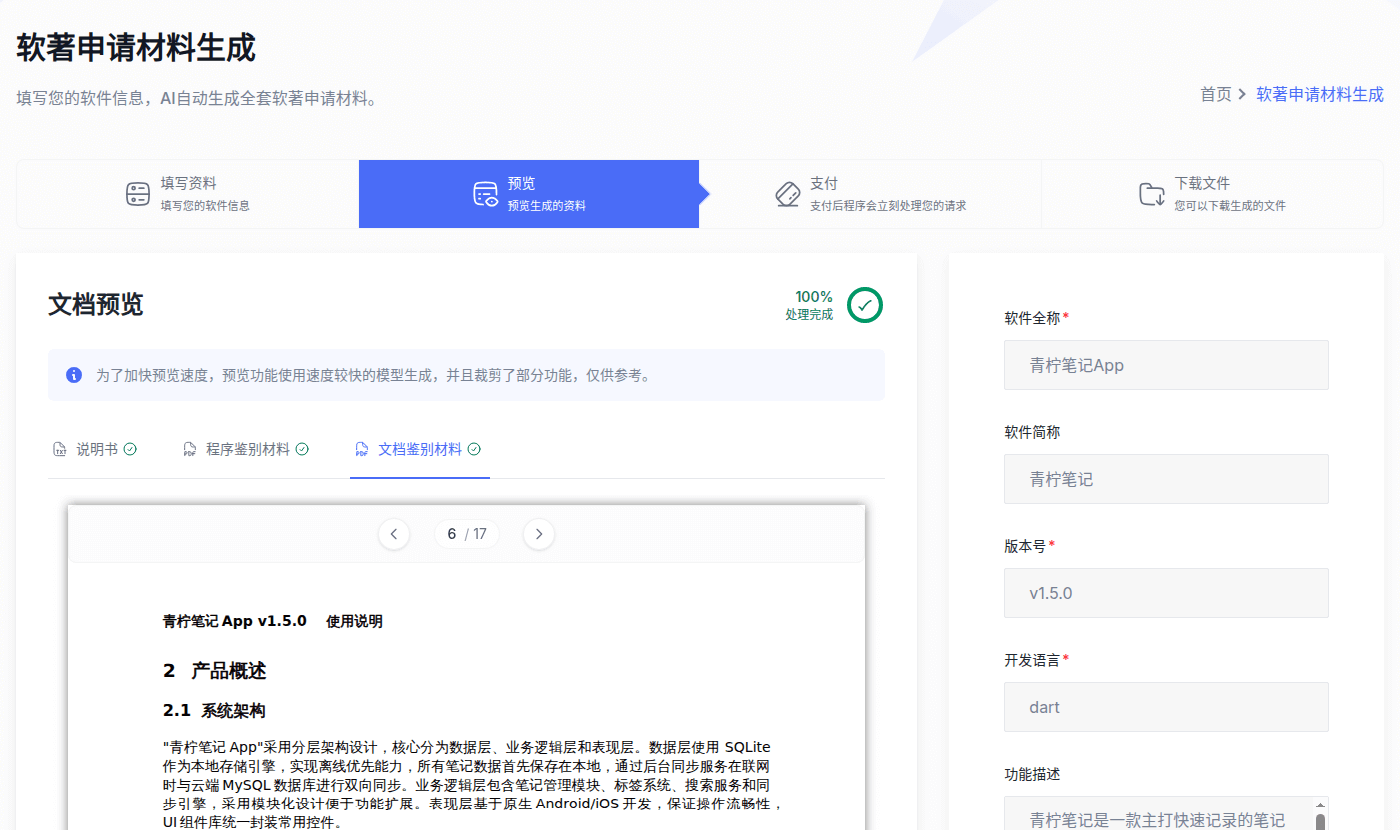1400x830 pixels.
Task: Click the 软著申请材料生成 breadcrumb link
Action: coord(1320,94)
